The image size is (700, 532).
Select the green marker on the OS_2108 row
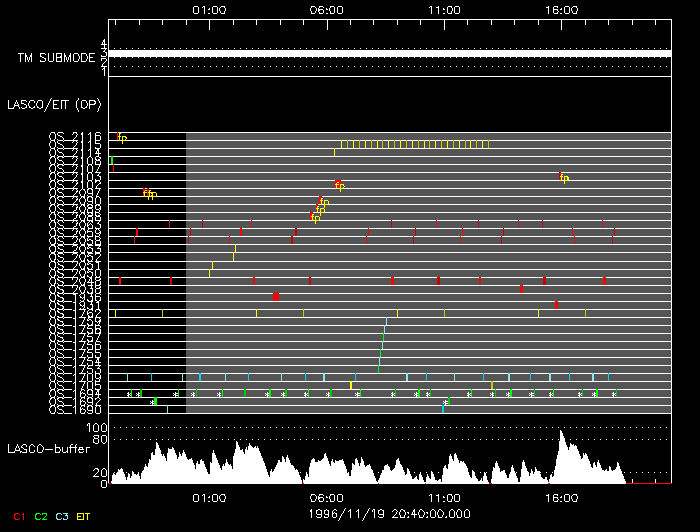coord(112,160)
